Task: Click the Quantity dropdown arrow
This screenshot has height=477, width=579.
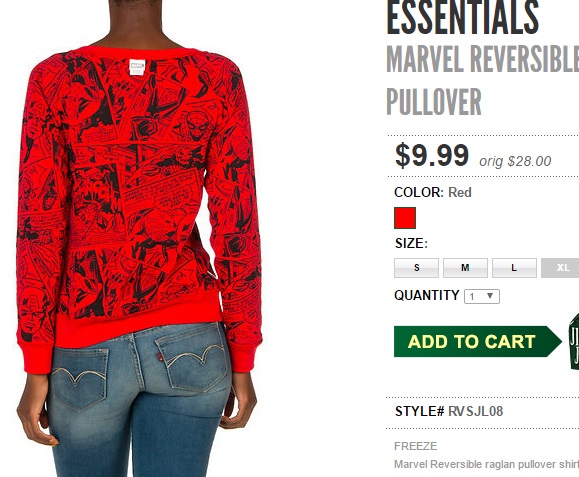Action: pos(490,296)
